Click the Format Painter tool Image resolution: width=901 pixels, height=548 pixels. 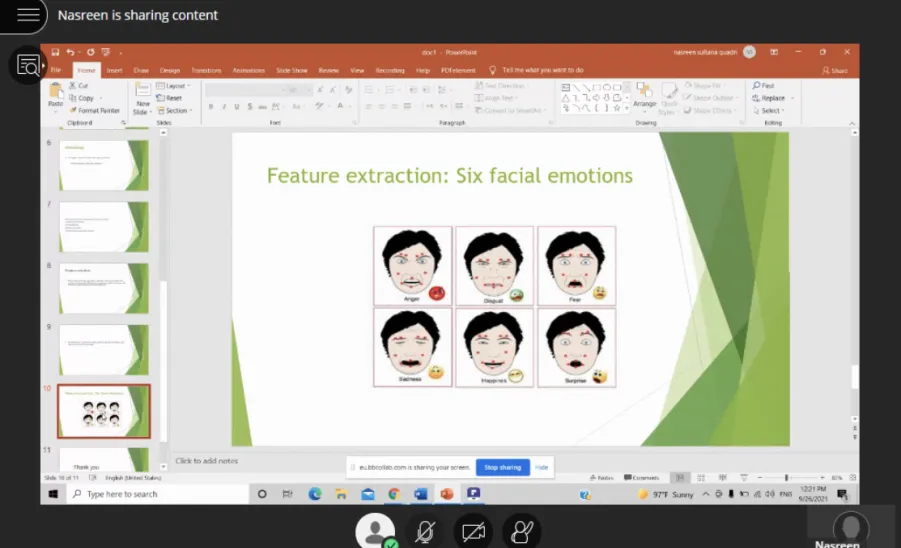tap(95, 110)
